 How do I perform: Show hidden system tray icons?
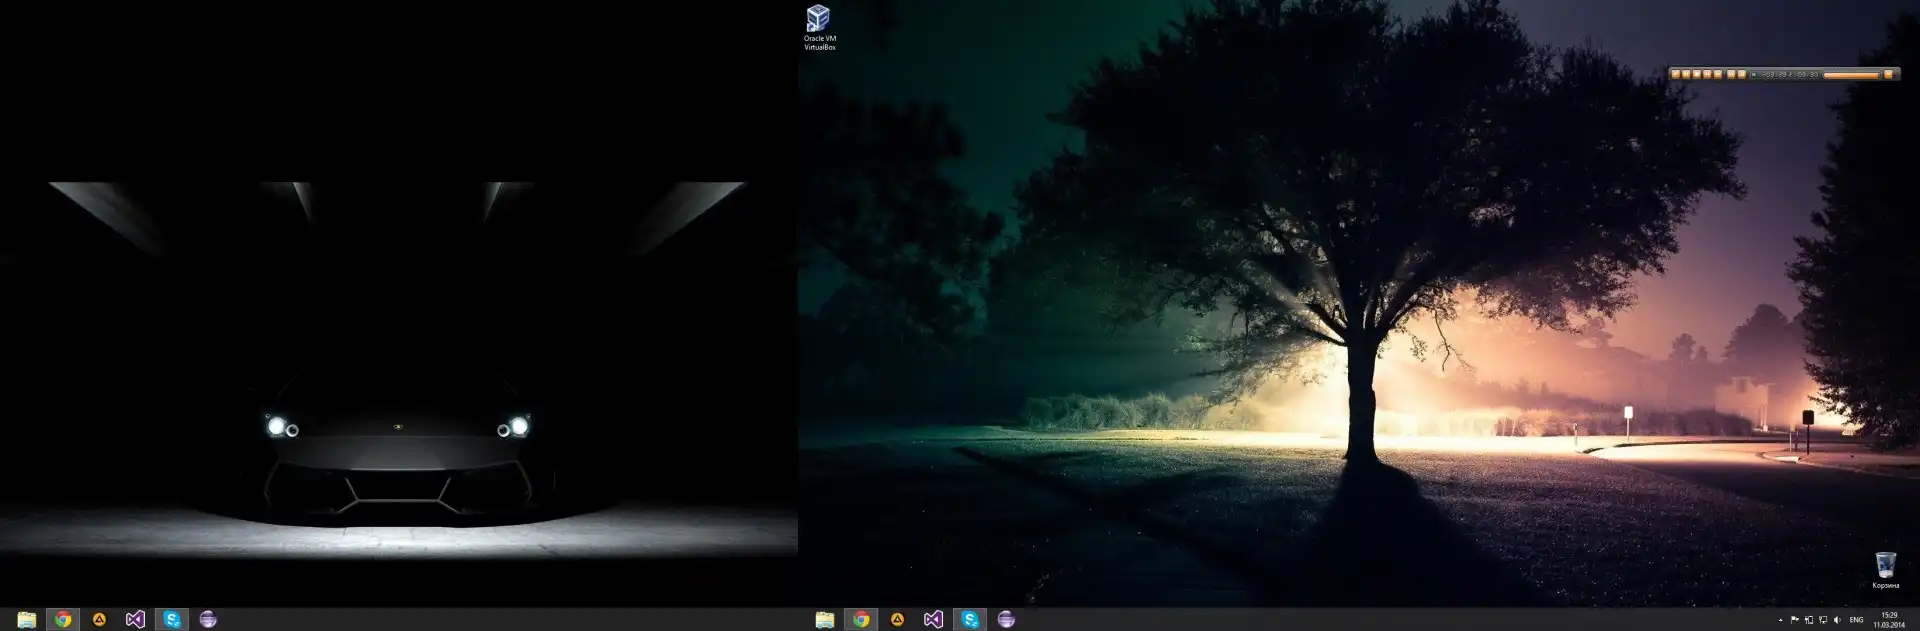[1780, 620]
